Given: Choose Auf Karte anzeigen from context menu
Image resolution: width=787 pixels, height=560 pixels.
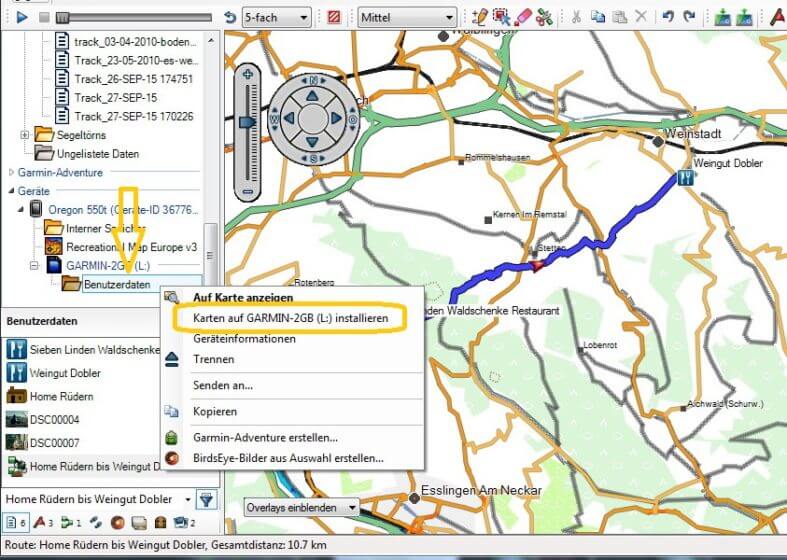Looking at the screenshot, I should 243,298.
